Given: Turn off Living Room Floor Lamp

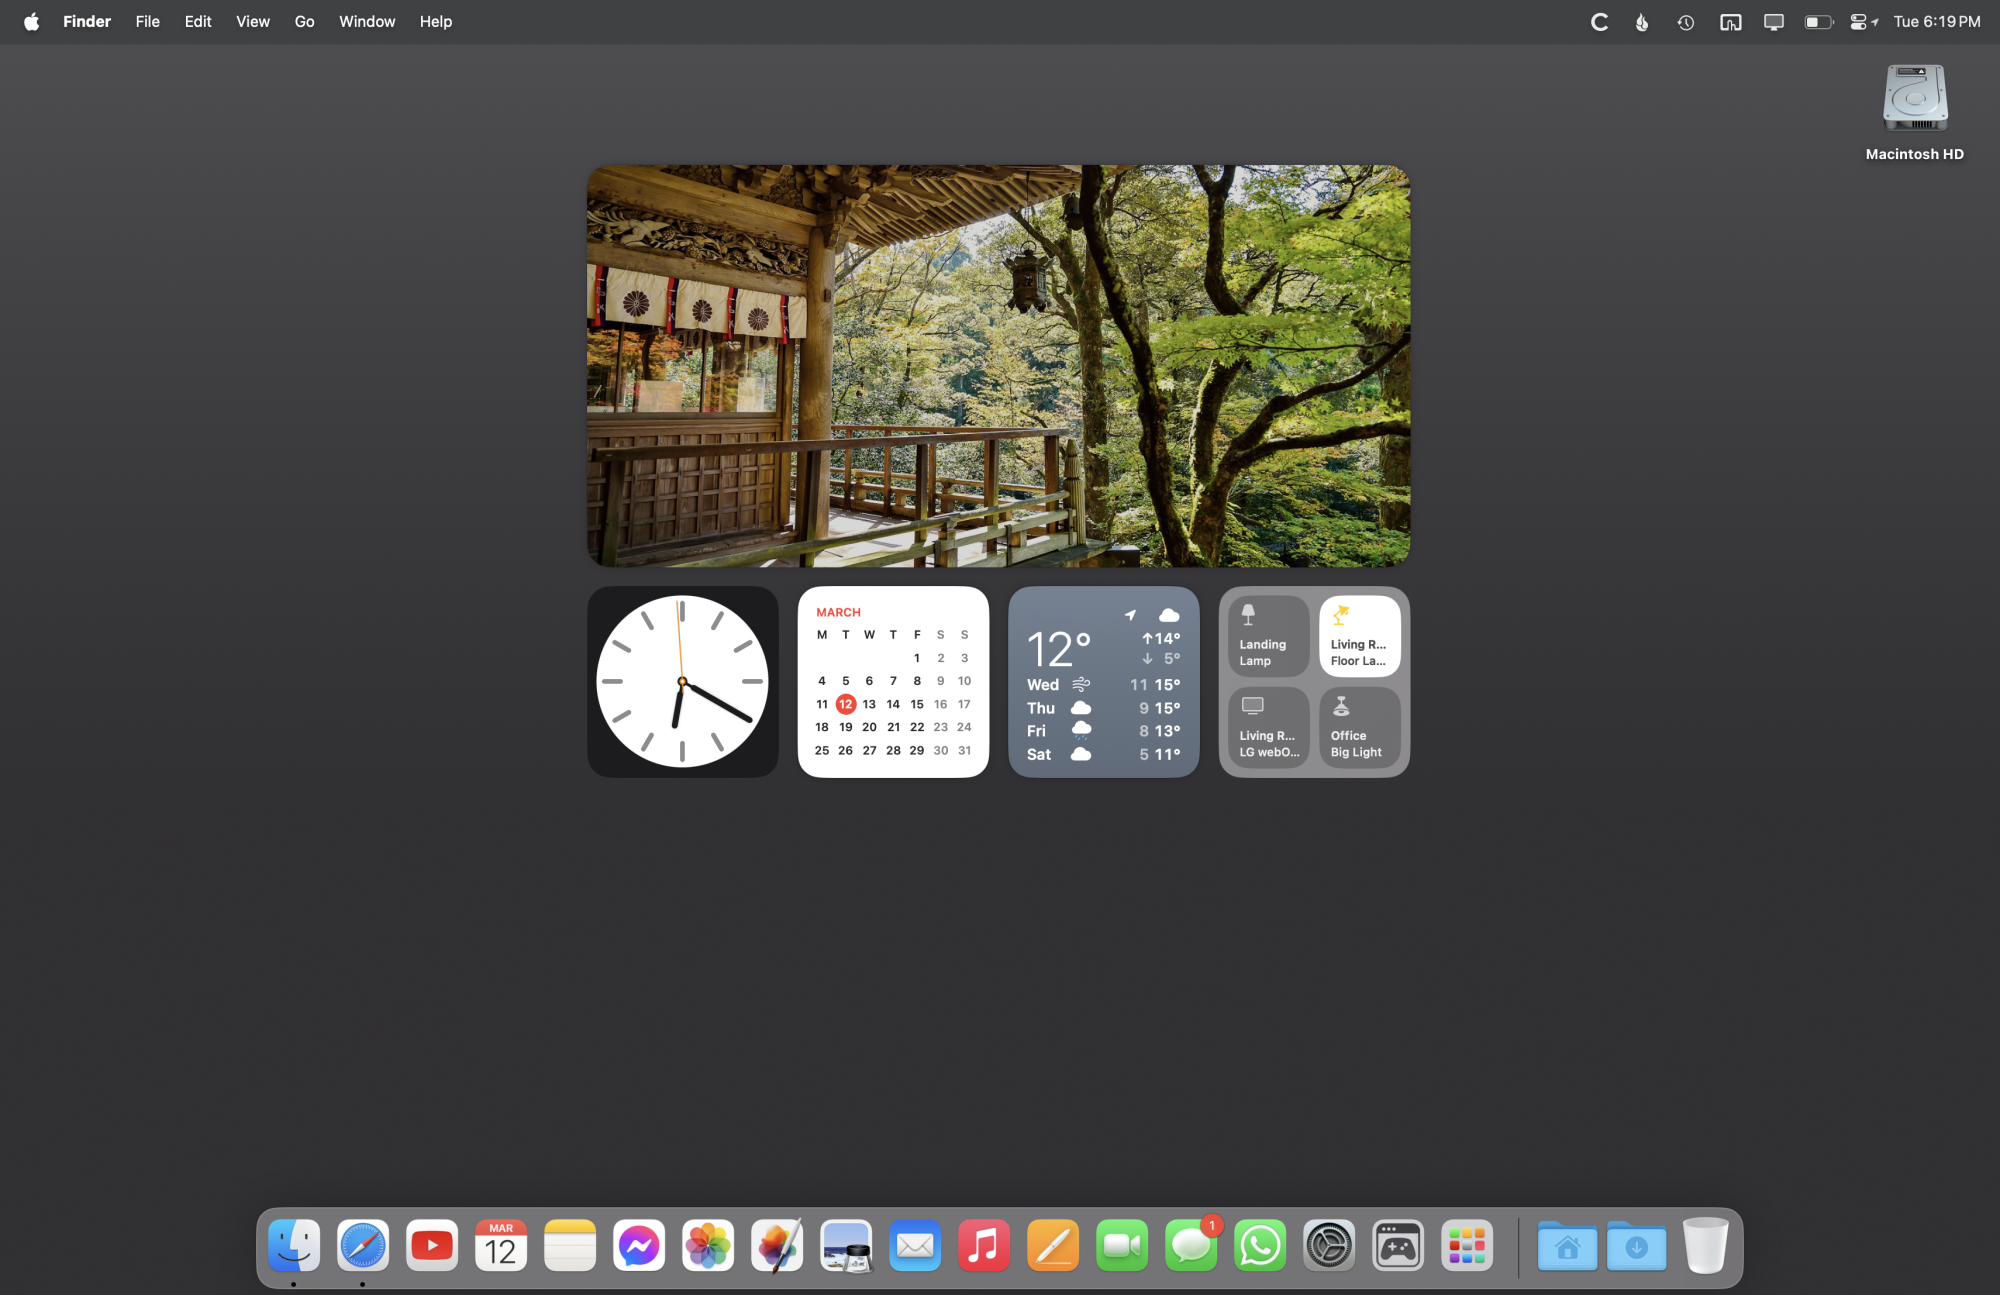Looking at the screenshot, I should pyautogui.click(x=1359, y=636).
